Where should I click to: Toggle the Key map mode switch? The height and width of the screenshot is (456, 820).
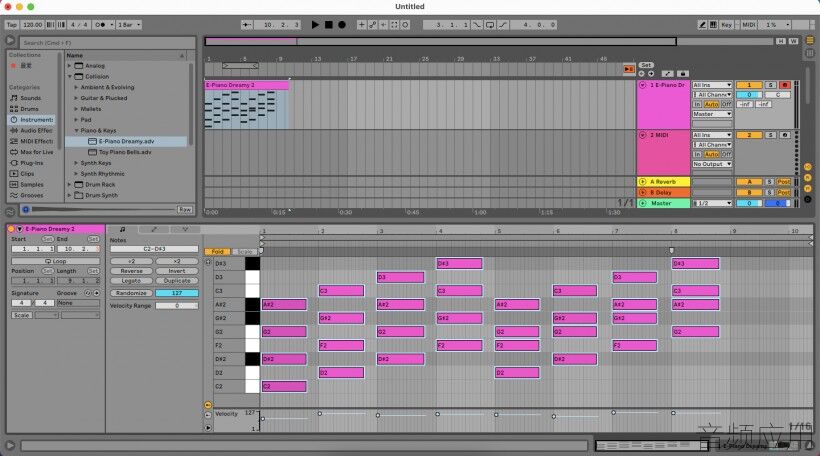(726, 25)
